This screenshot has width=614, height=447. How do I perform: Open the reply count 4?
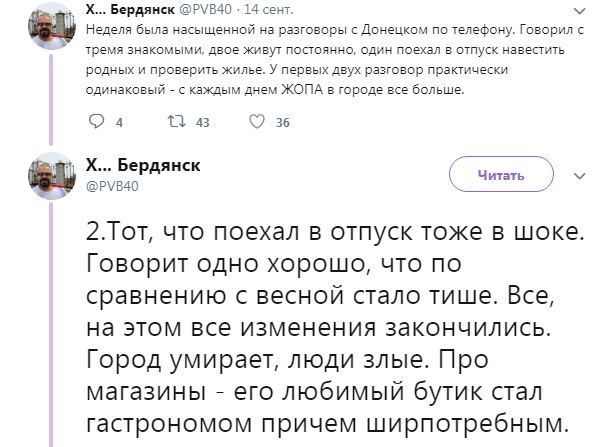tap(119, 123)
